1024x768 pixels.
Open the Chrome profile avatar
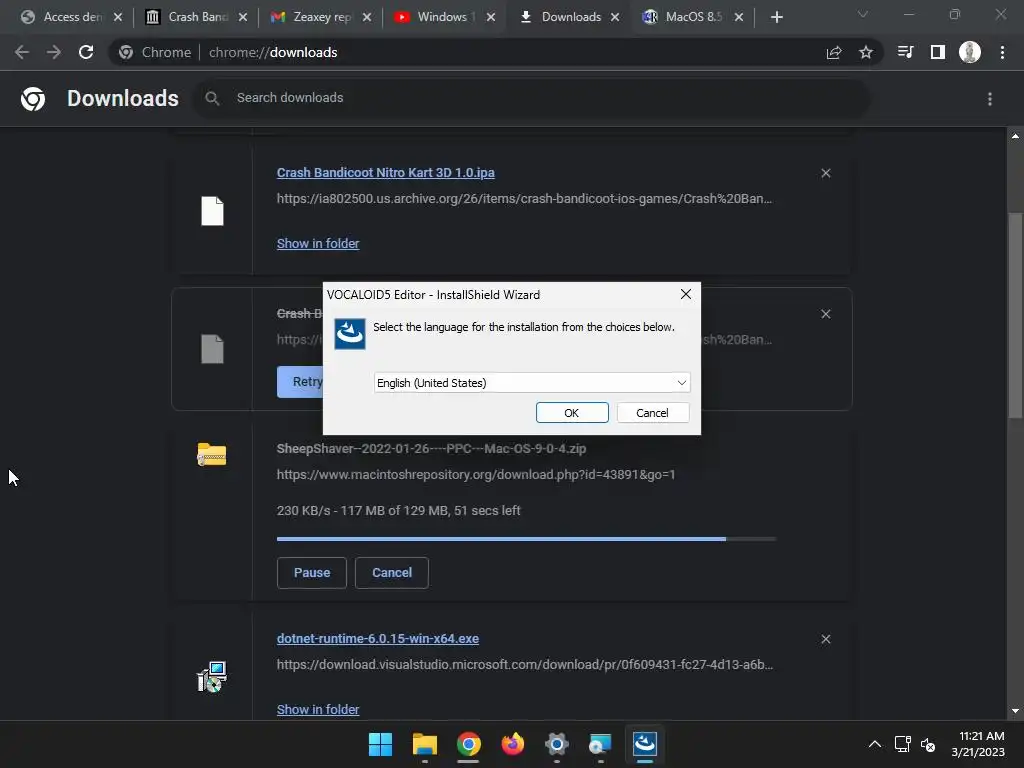coord(970,52)
